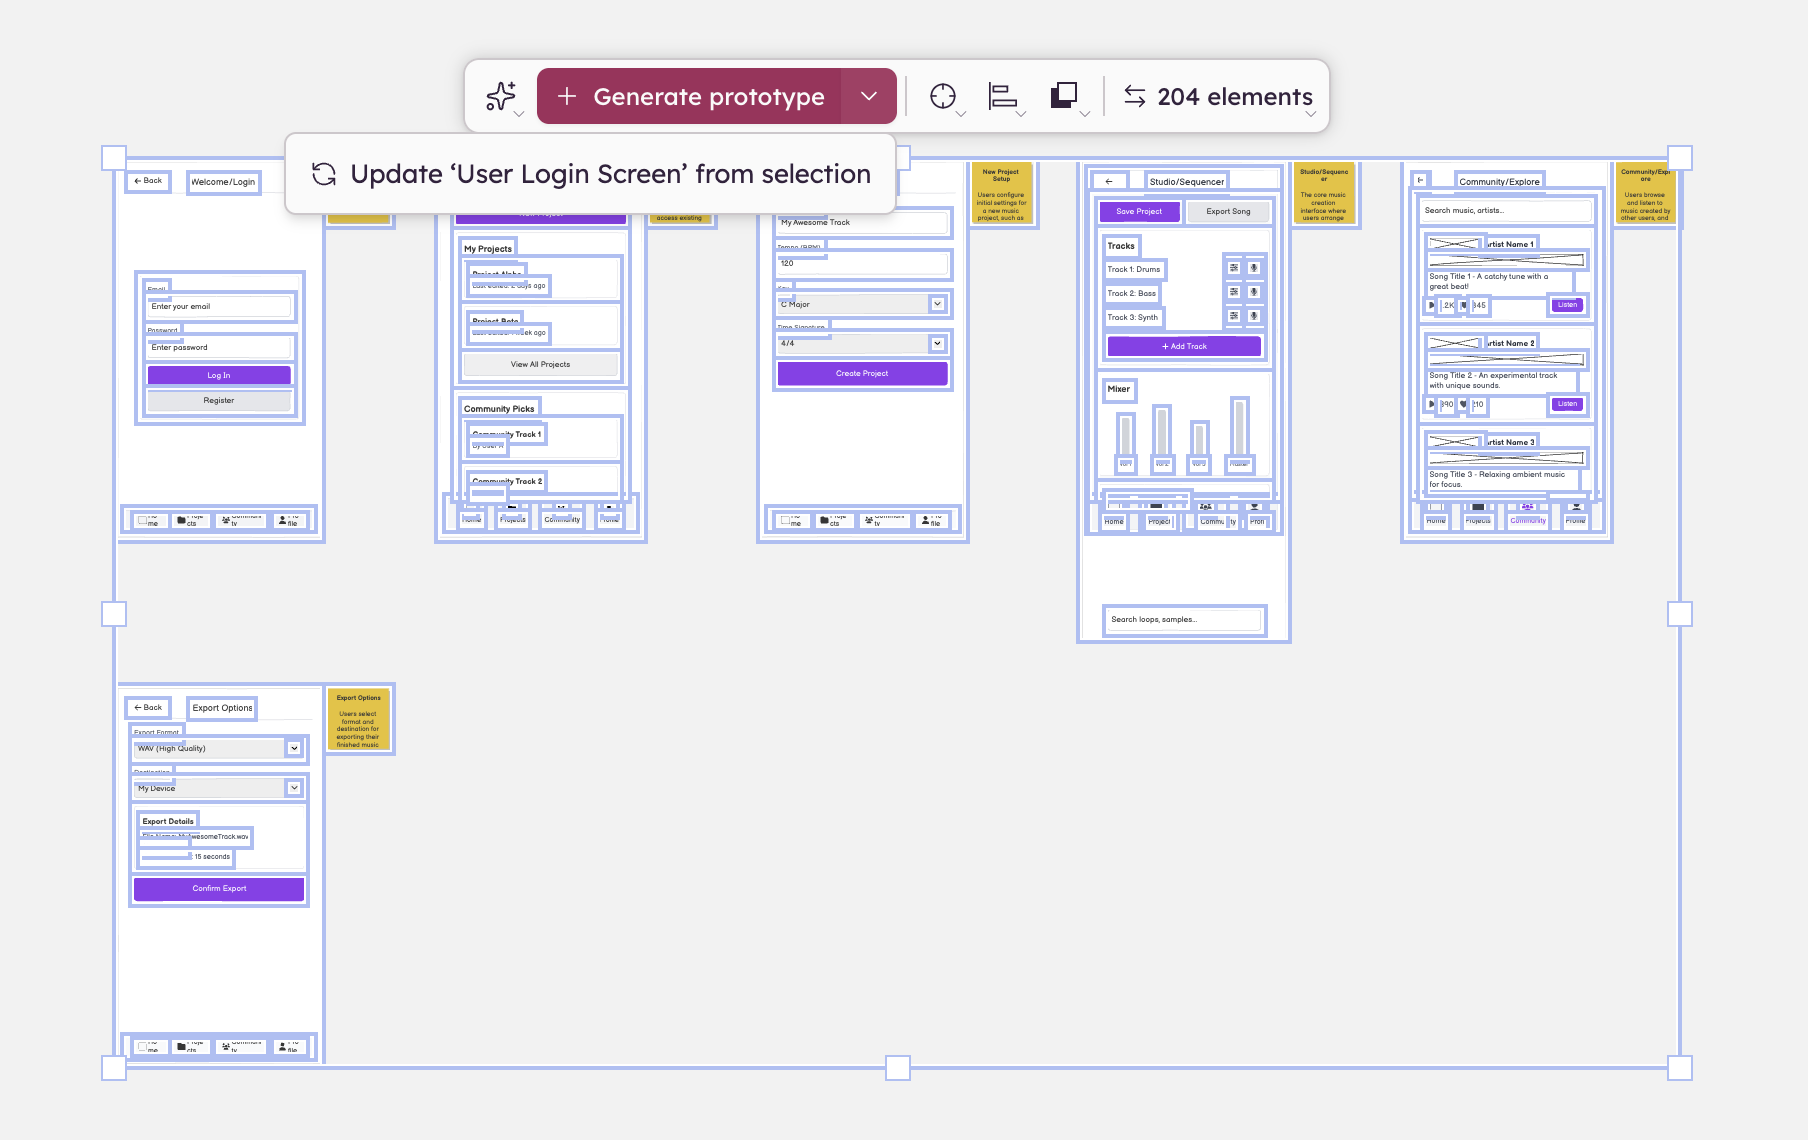Viewport: 1808px width, 1140px height.
Task: Open the WAV (High Quality) format dropdown
Action: click(294, 748)
